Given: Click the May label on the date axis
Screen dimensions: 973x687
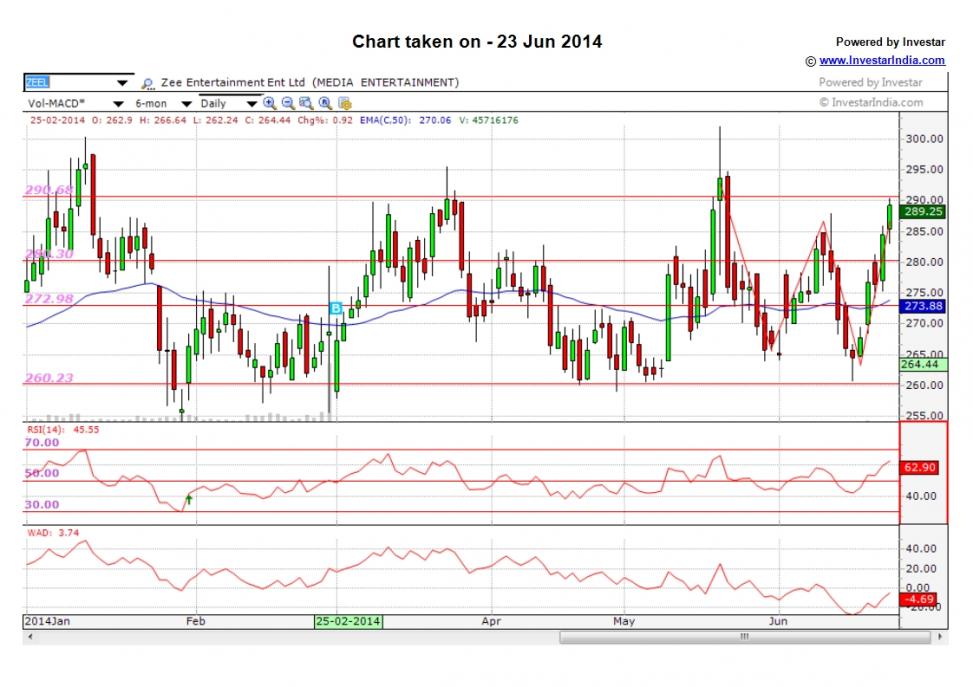Looking at the screenshot, I should point(624,621).
